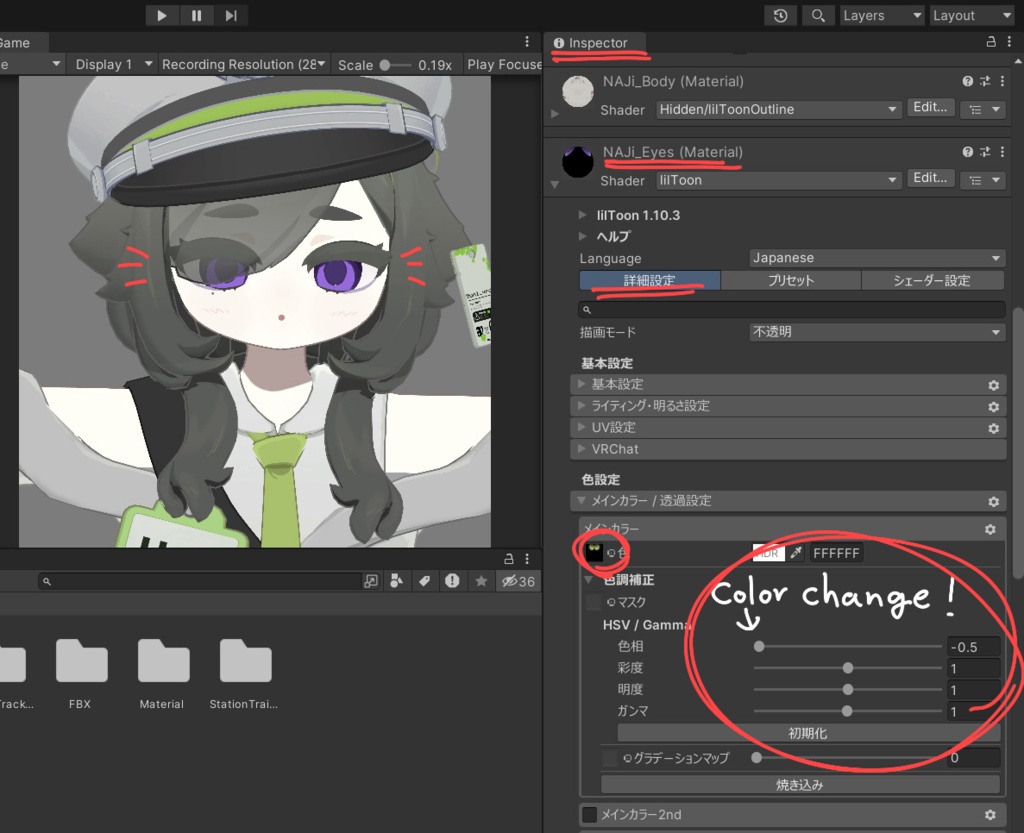Open the Game view three-dot menu
The height and width of the screenshot is (833, 1024).
(527, 42)
